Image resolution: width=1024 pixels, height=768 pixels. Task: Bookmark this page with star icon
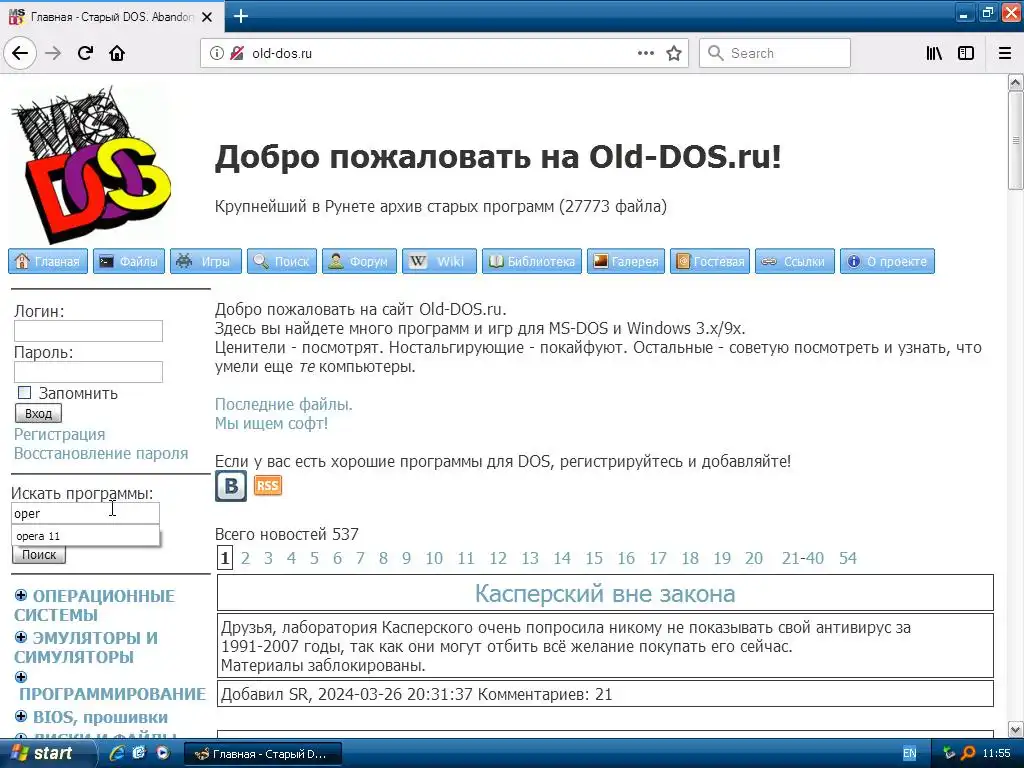coord(674,53)
